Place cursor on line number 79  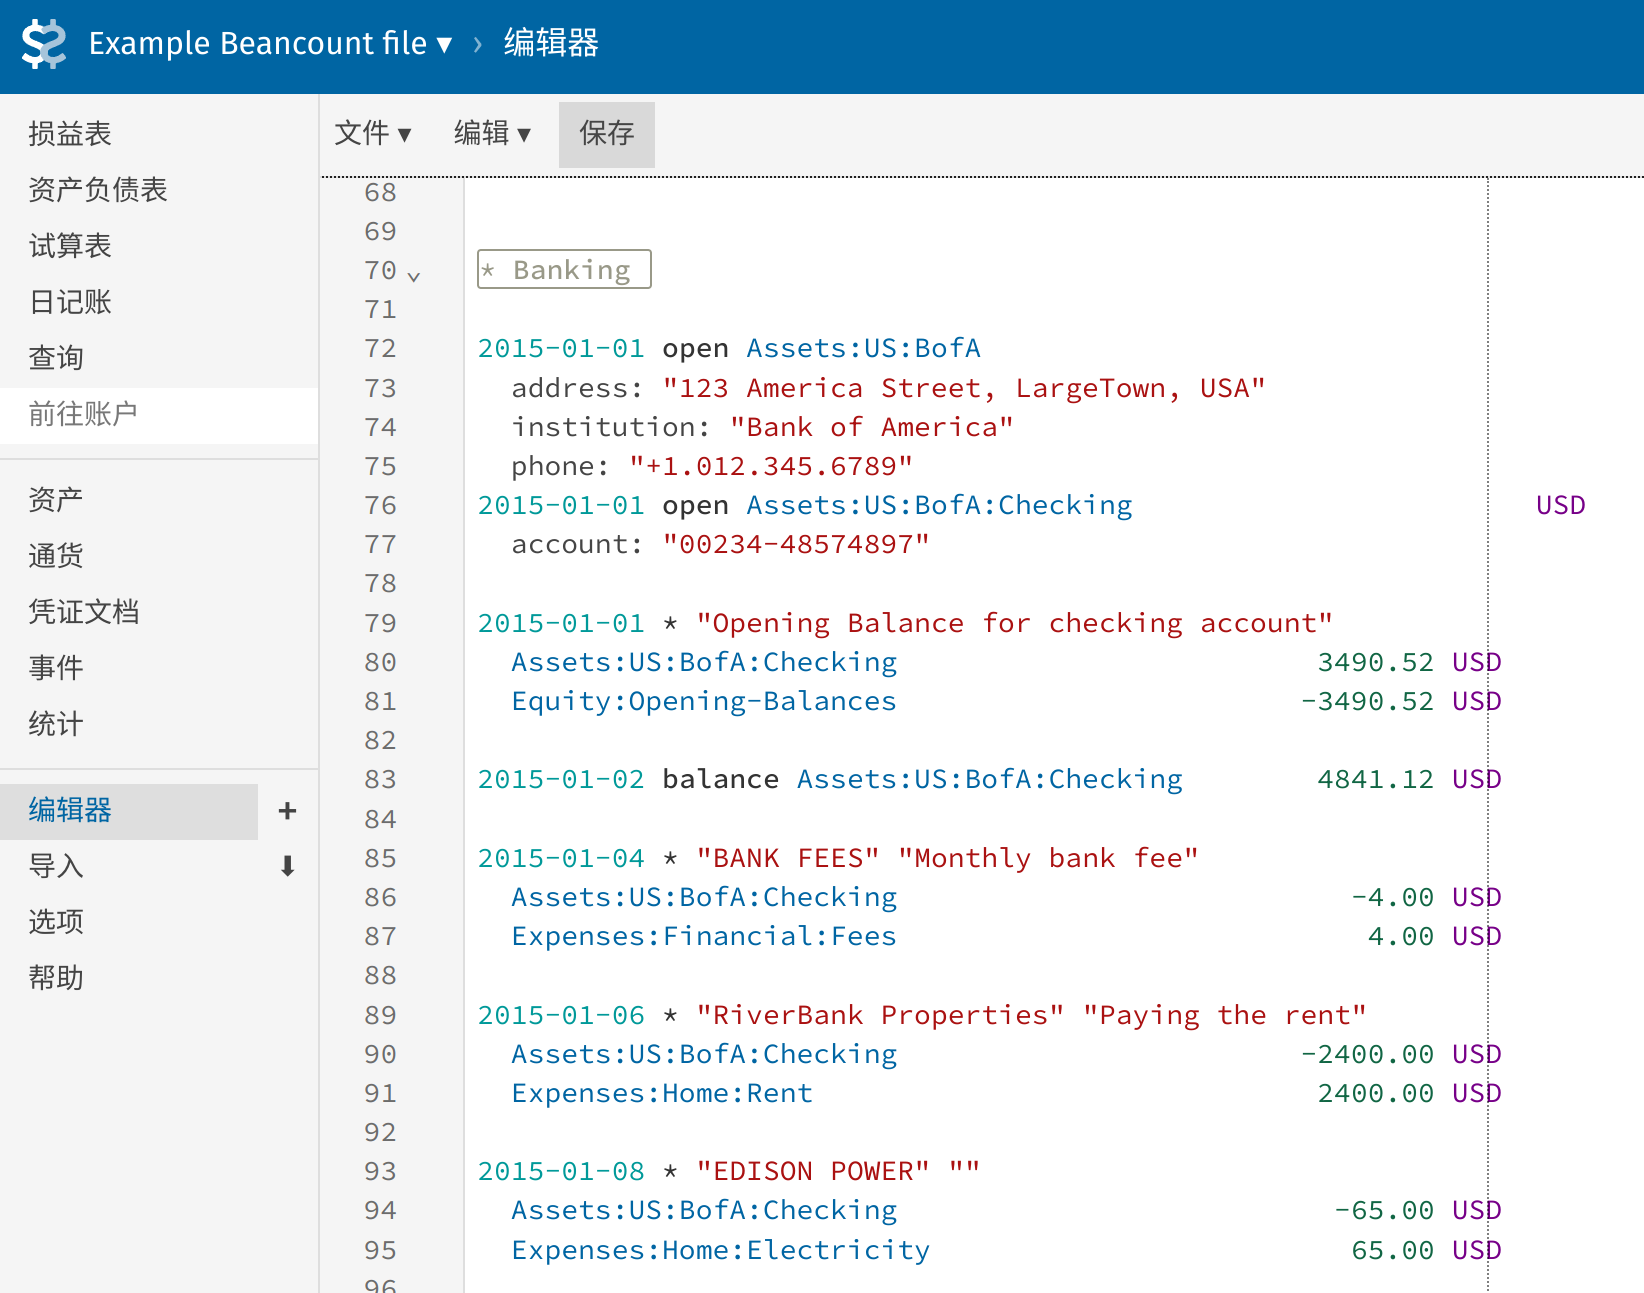click(380, 624)
